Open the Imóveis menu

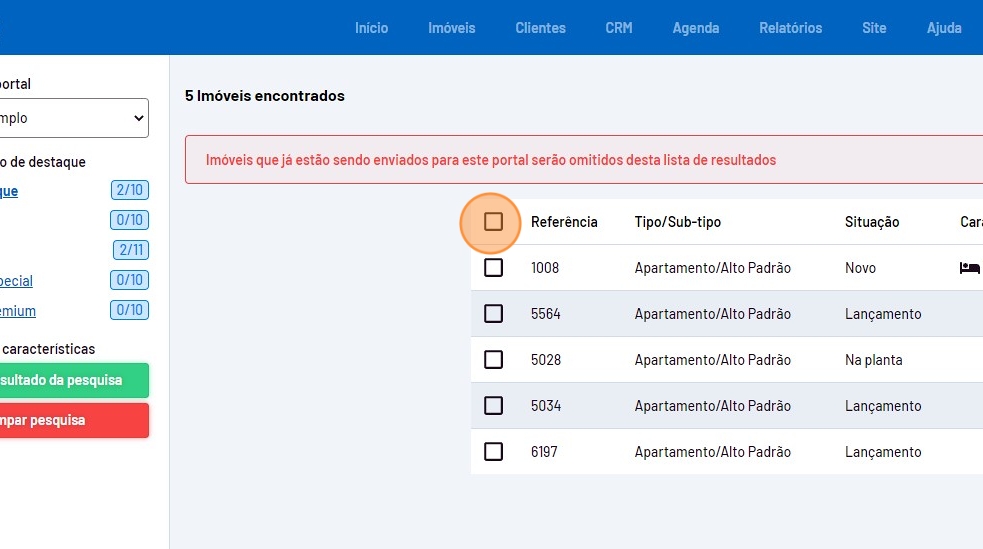tap(451, 28)
